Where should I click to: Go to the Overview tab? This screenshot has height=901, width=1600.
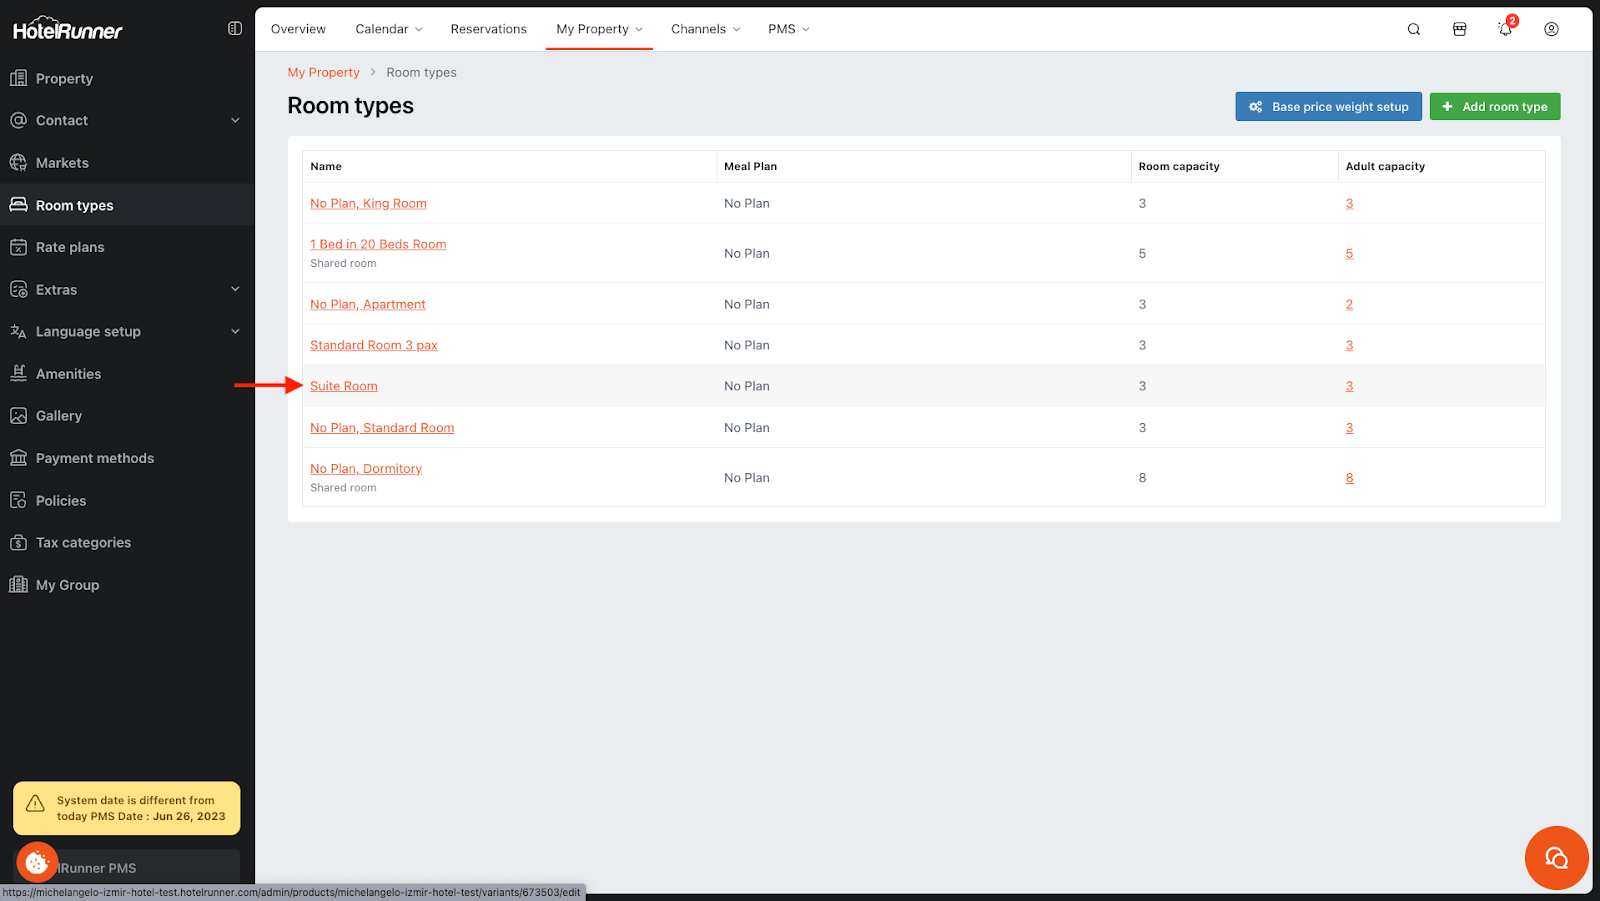click(298, 29)
